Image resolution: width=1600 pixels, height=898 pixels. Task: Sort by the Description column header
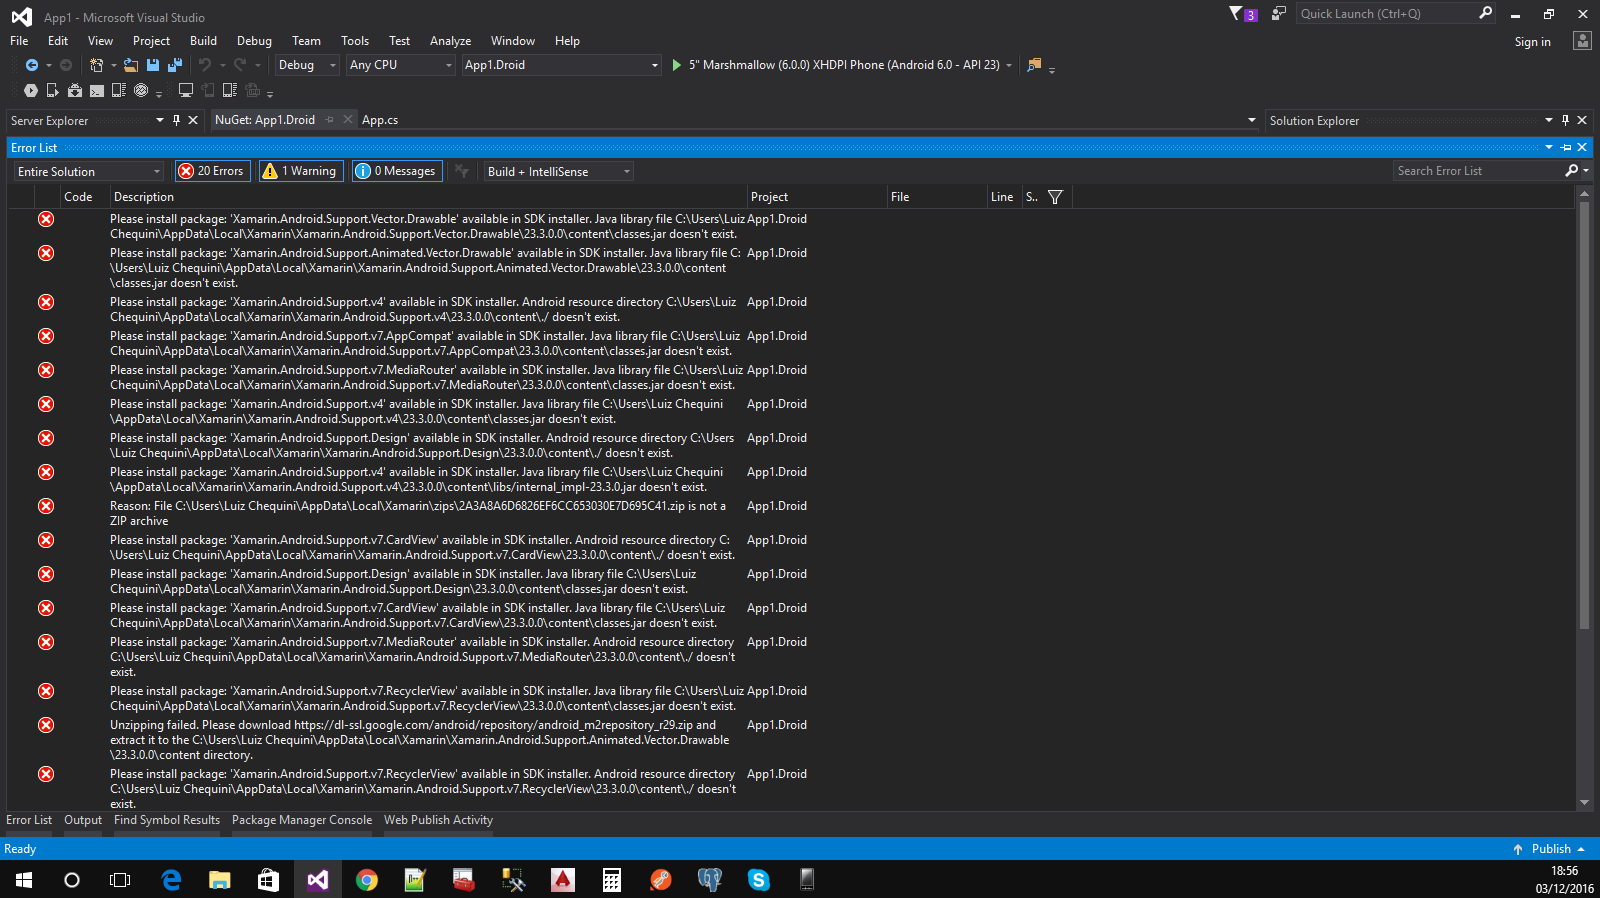point(428,197)
